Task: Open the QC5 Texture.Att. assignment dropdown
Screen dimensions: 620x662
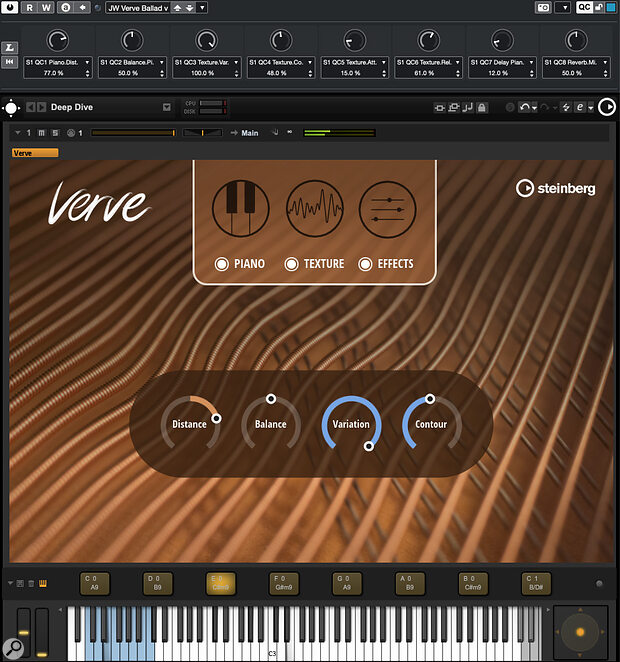Action: click(384, 62)
